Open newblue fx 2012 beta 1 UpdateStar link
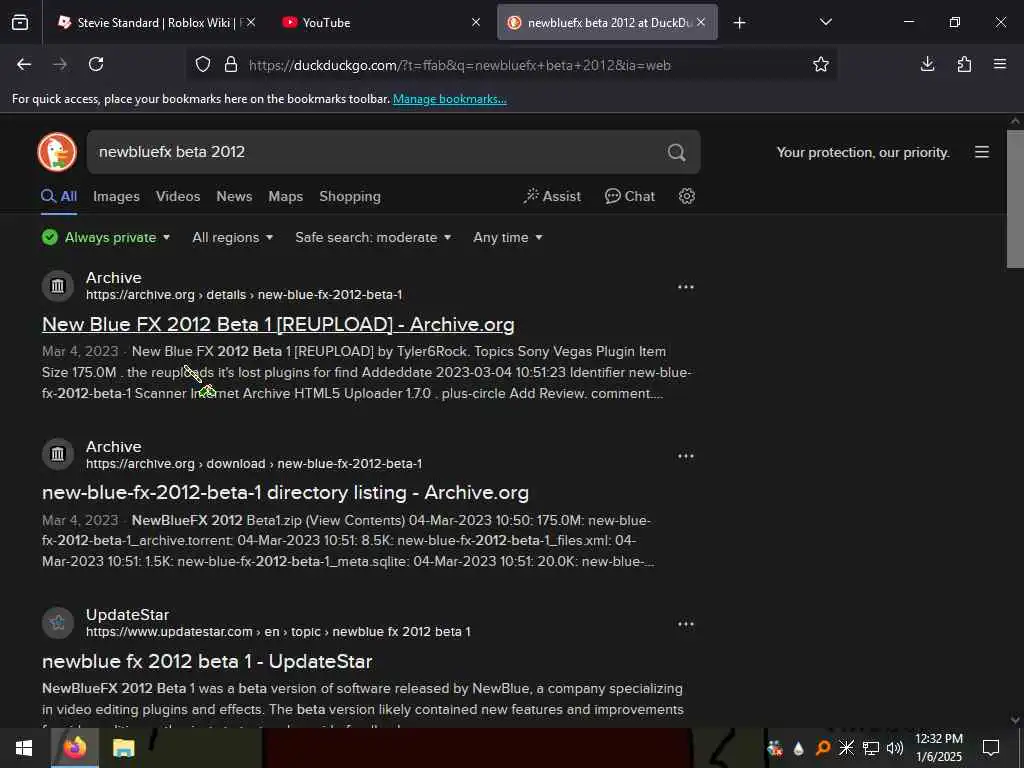Image resolution: width=1024 pixels, height=768 pixels. [207, 662]
